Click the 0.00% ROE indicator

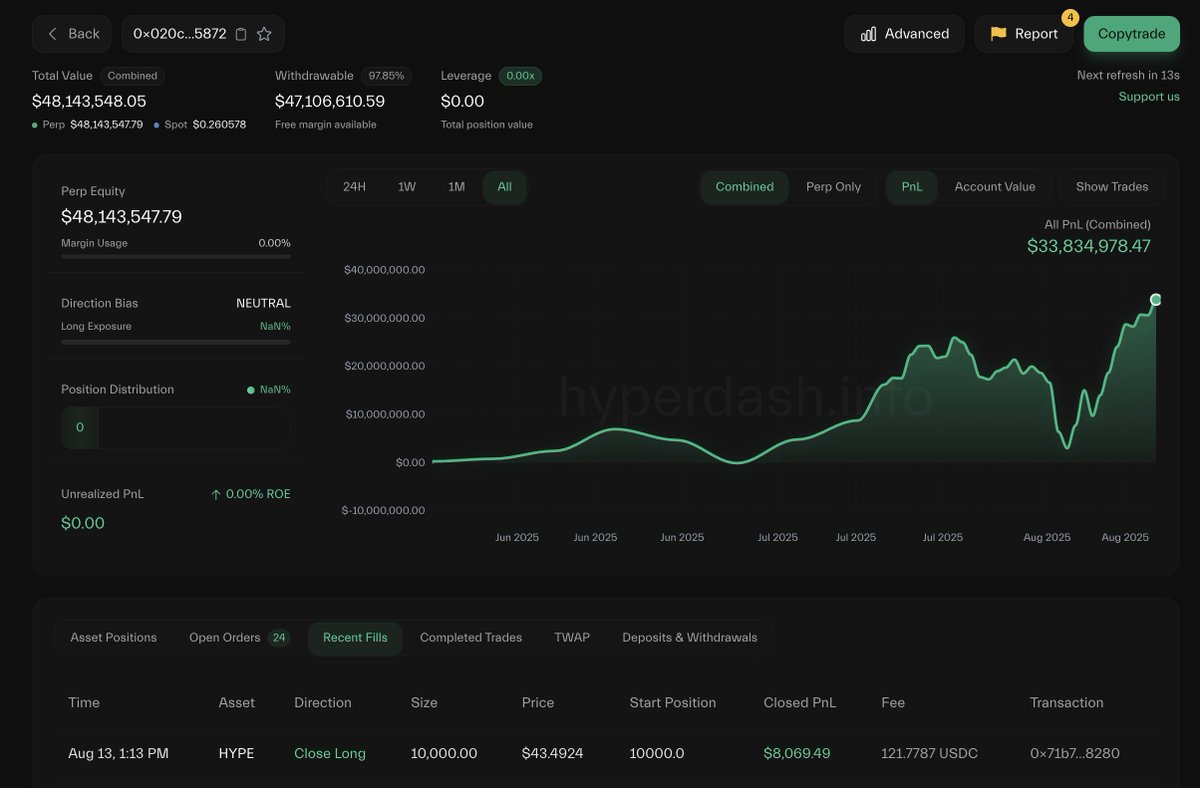click(x=250, y=494)
